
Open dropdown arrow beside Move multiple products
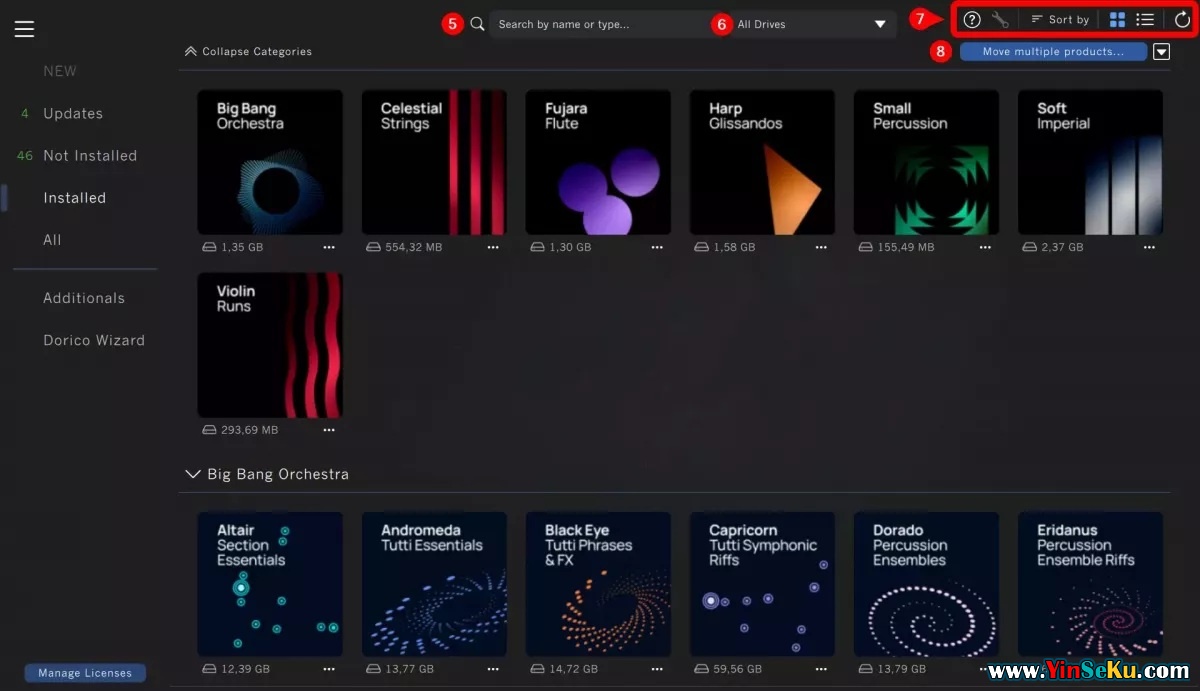1161,52
